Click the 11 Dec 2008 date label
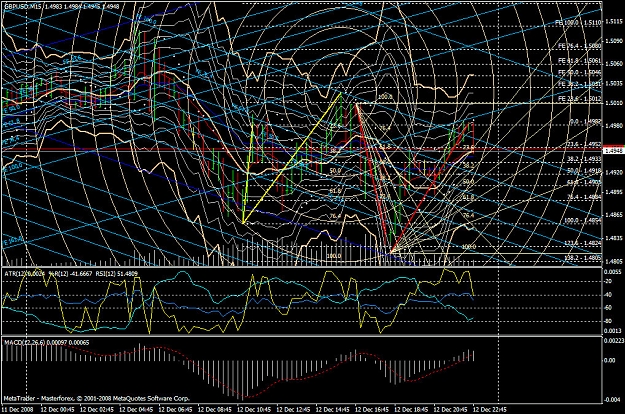Screen dimensions: 625x414 coord(18,410)
